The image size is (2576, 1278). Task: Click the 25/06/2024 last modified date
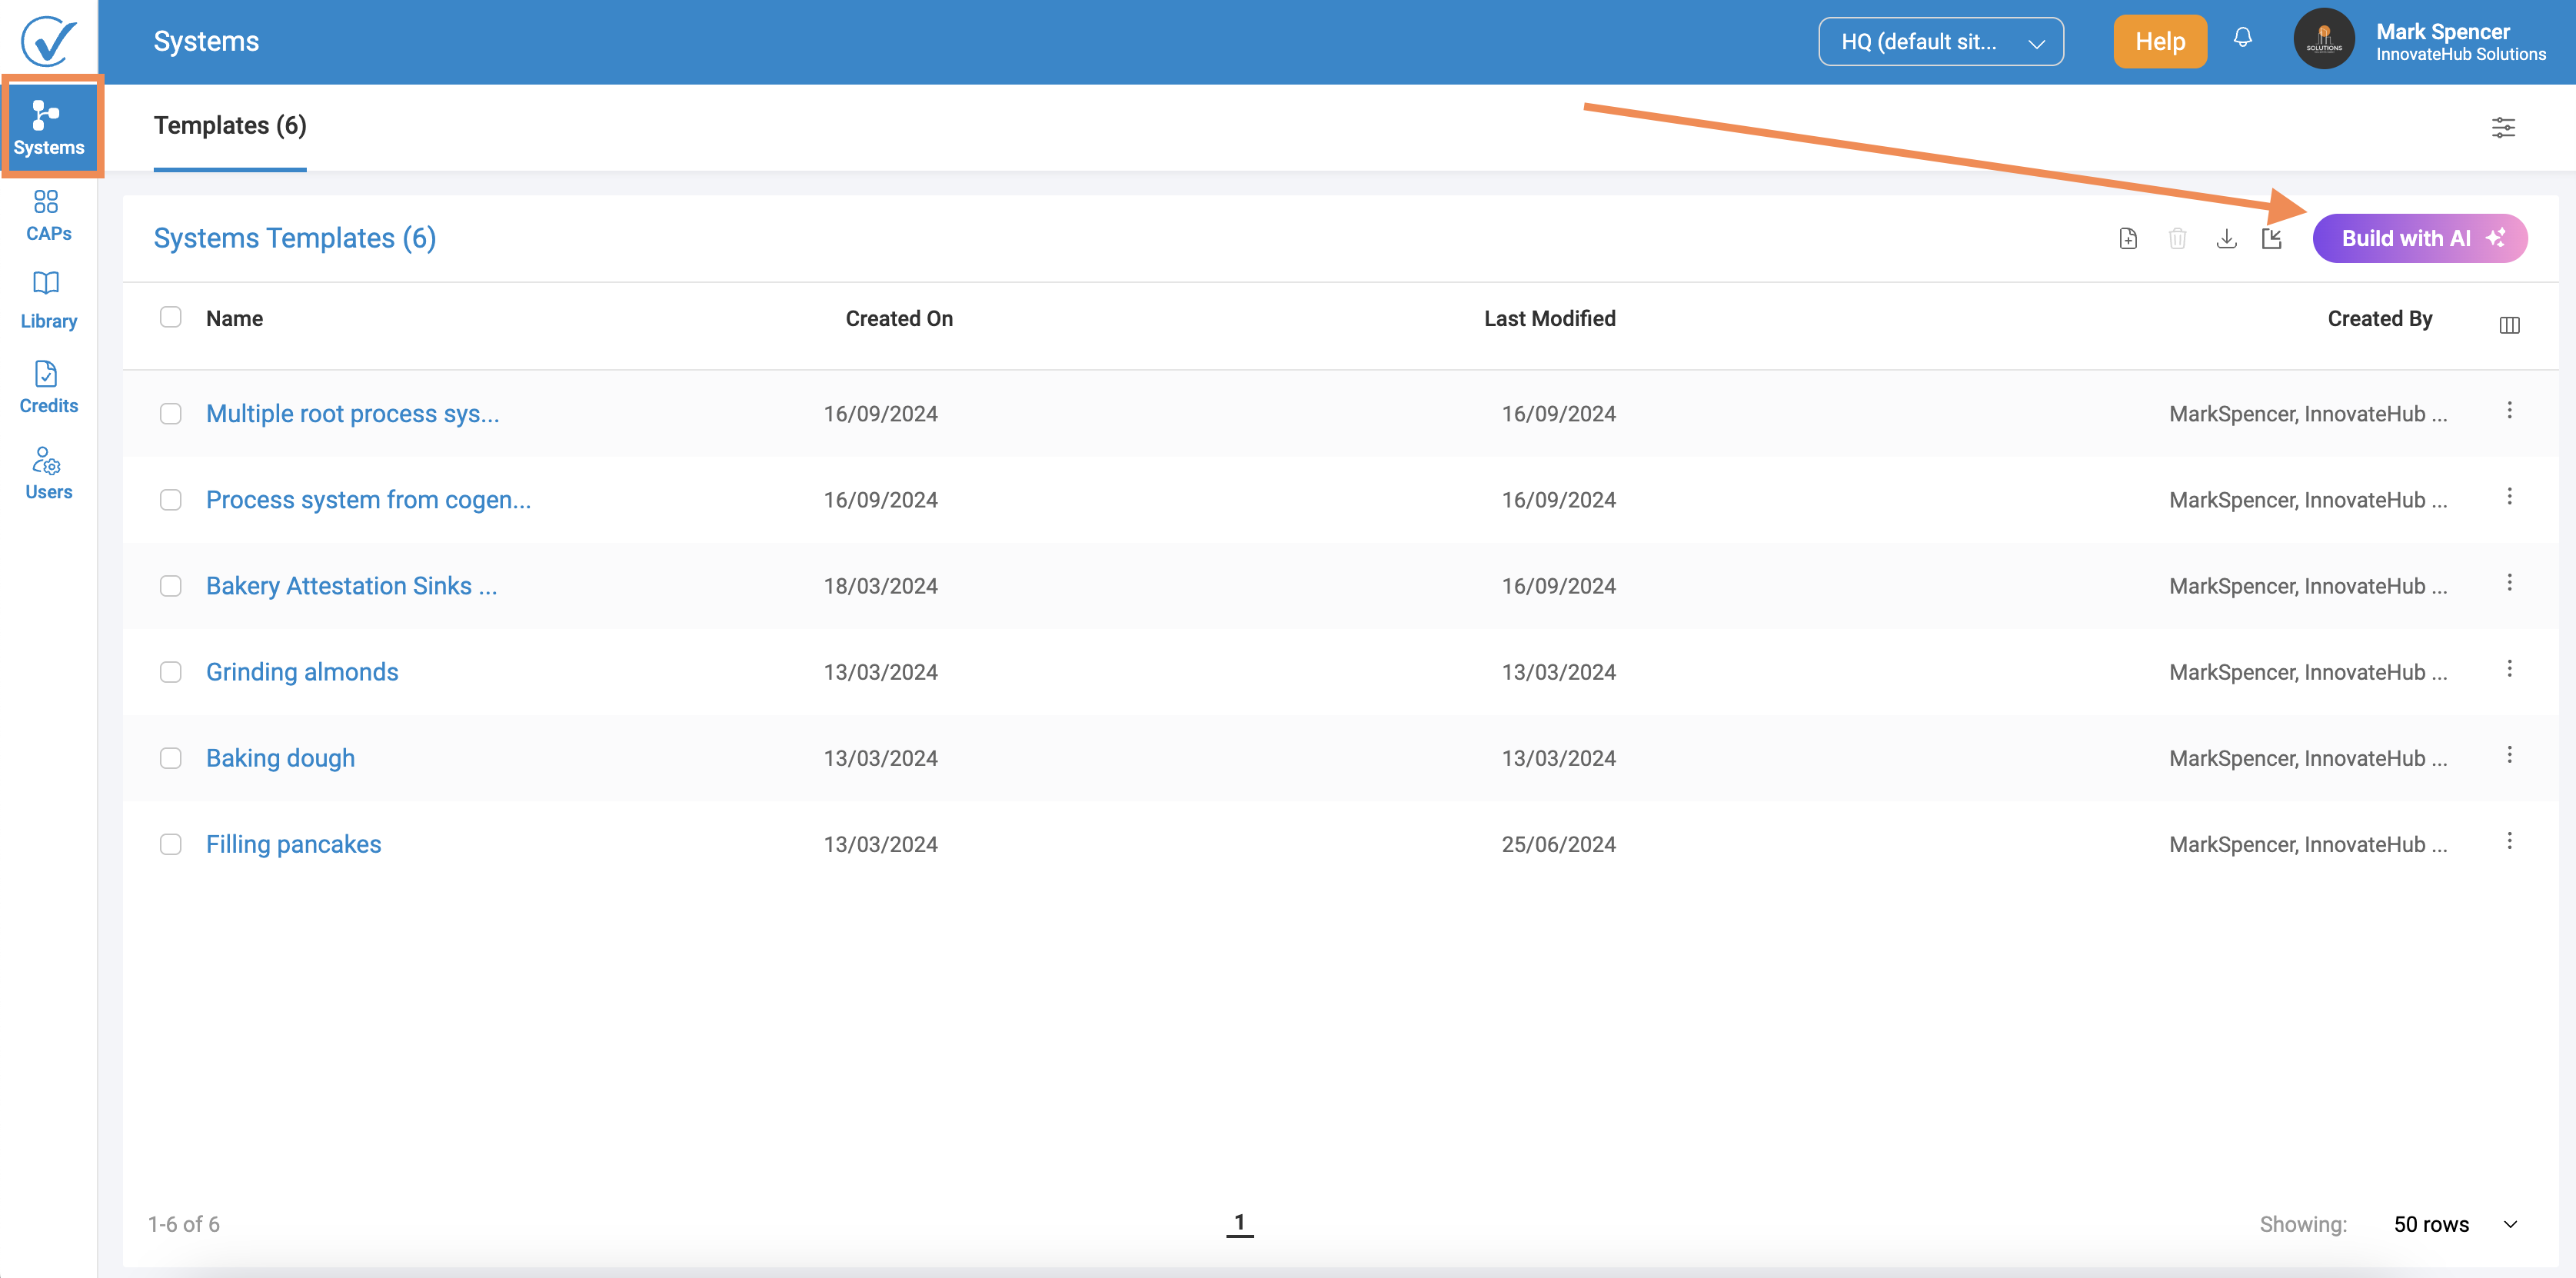pos(1558,844)
